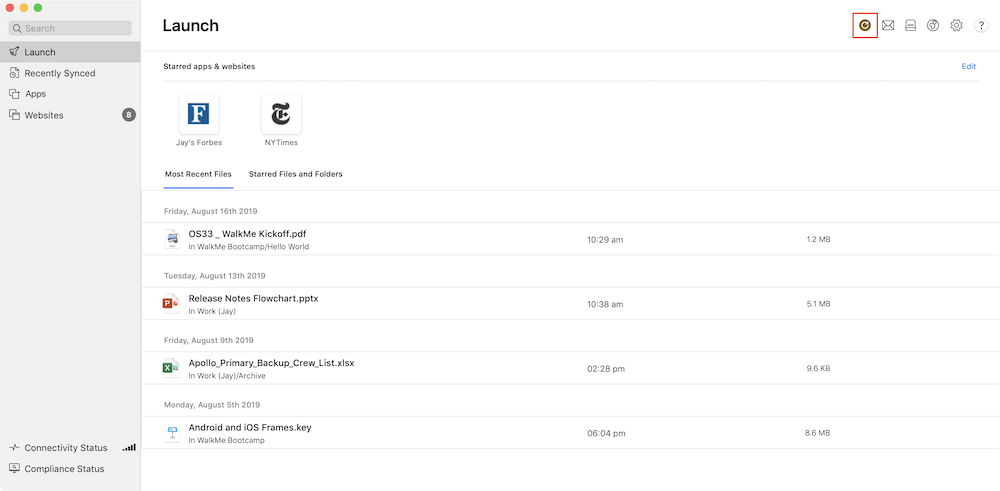The height and width of the screenshot is (491, 1000).
Task: Click into the Search field
Action: (x=70, y=28)
